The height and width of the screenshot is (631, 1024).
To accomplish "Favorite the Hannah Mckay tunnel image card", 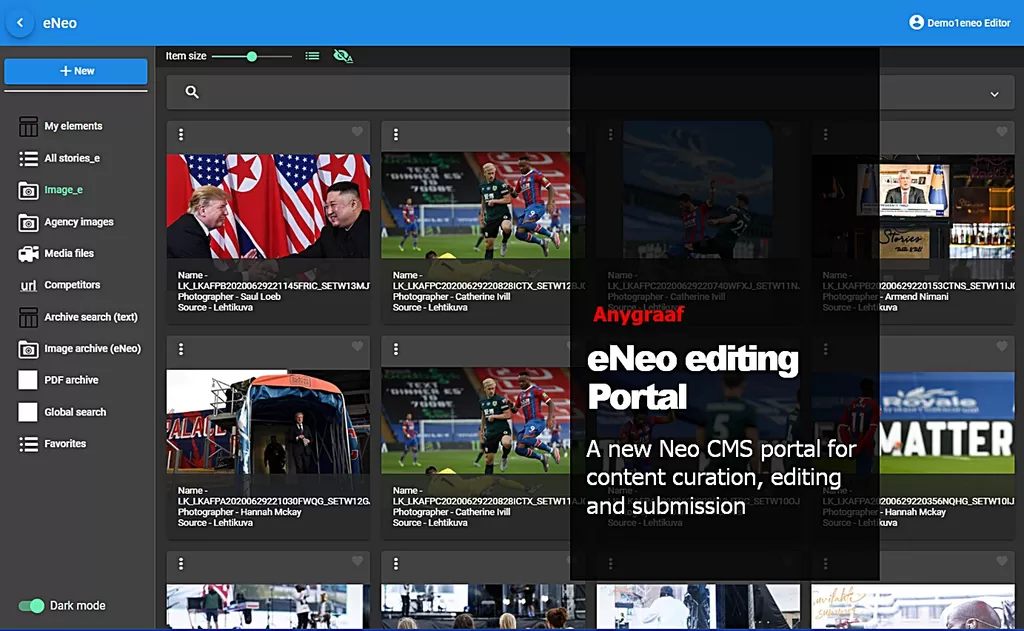I will pyautogui.click(x=357, y=347).
